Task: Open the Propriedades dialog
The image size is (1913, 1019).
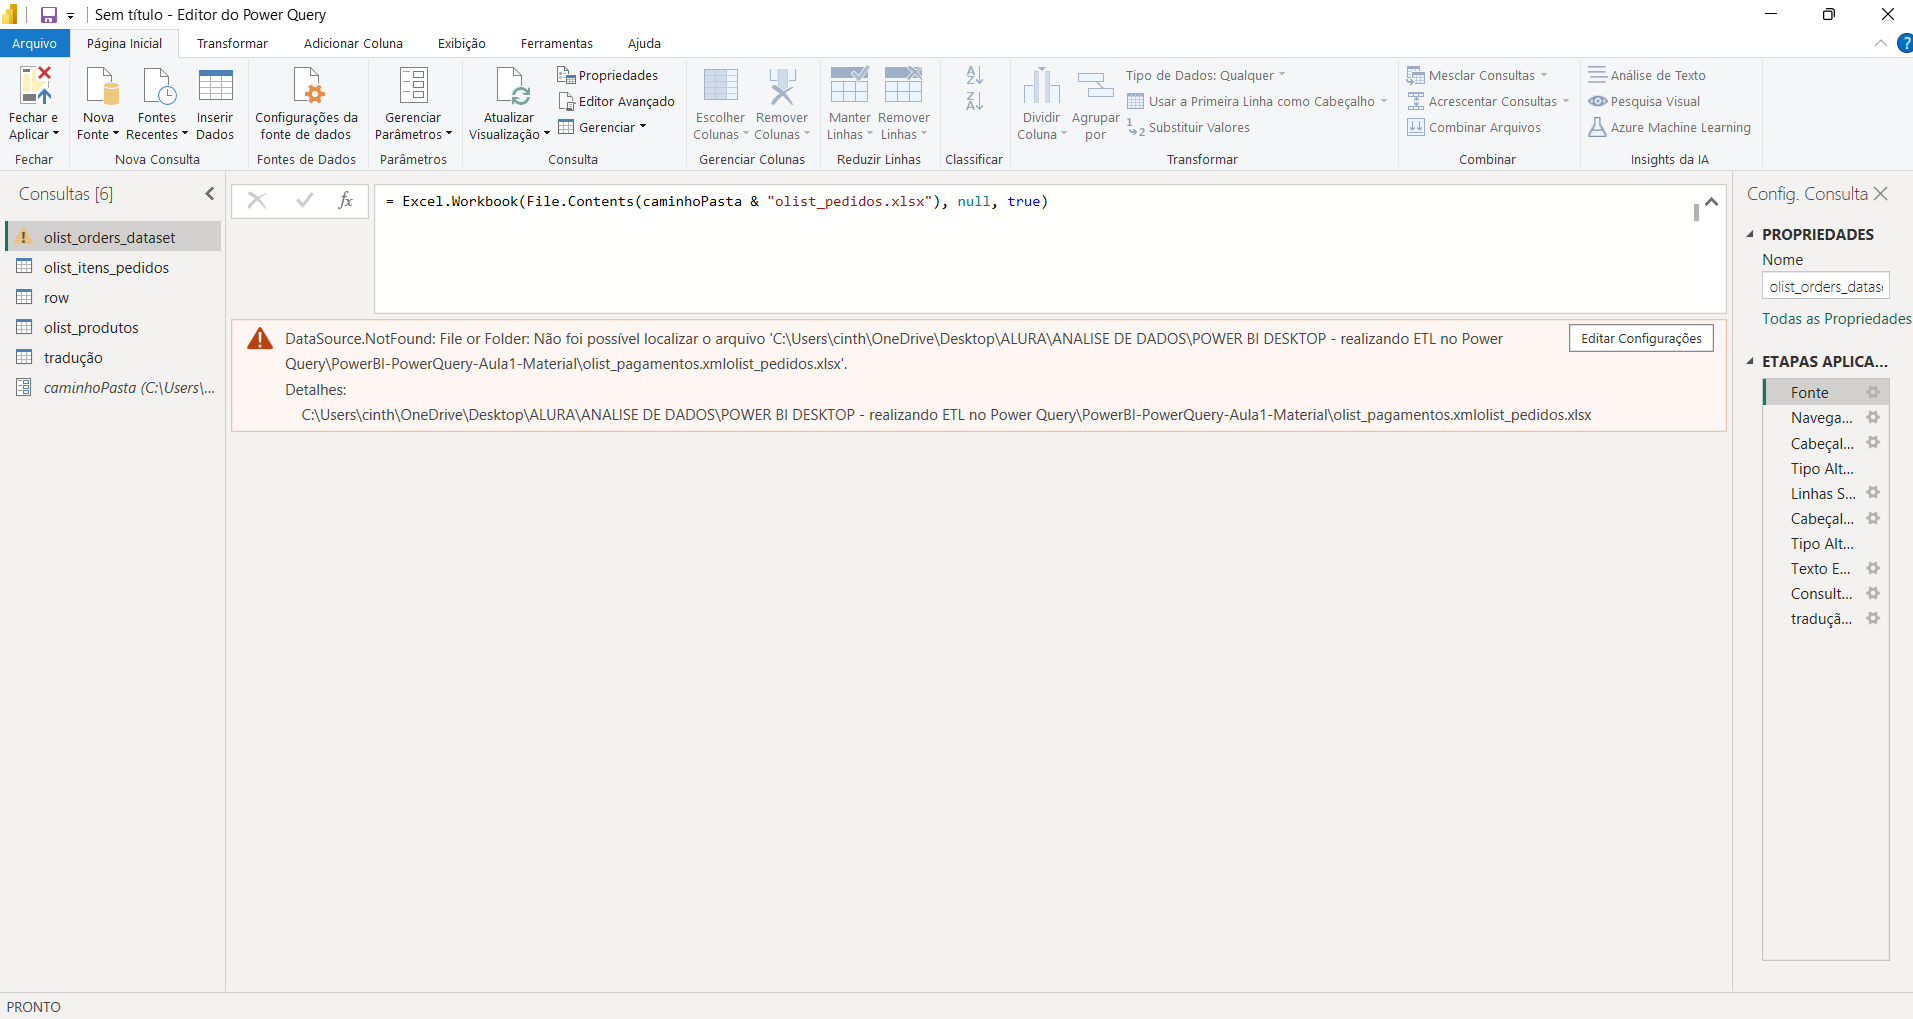Action: tap(608, 75)
